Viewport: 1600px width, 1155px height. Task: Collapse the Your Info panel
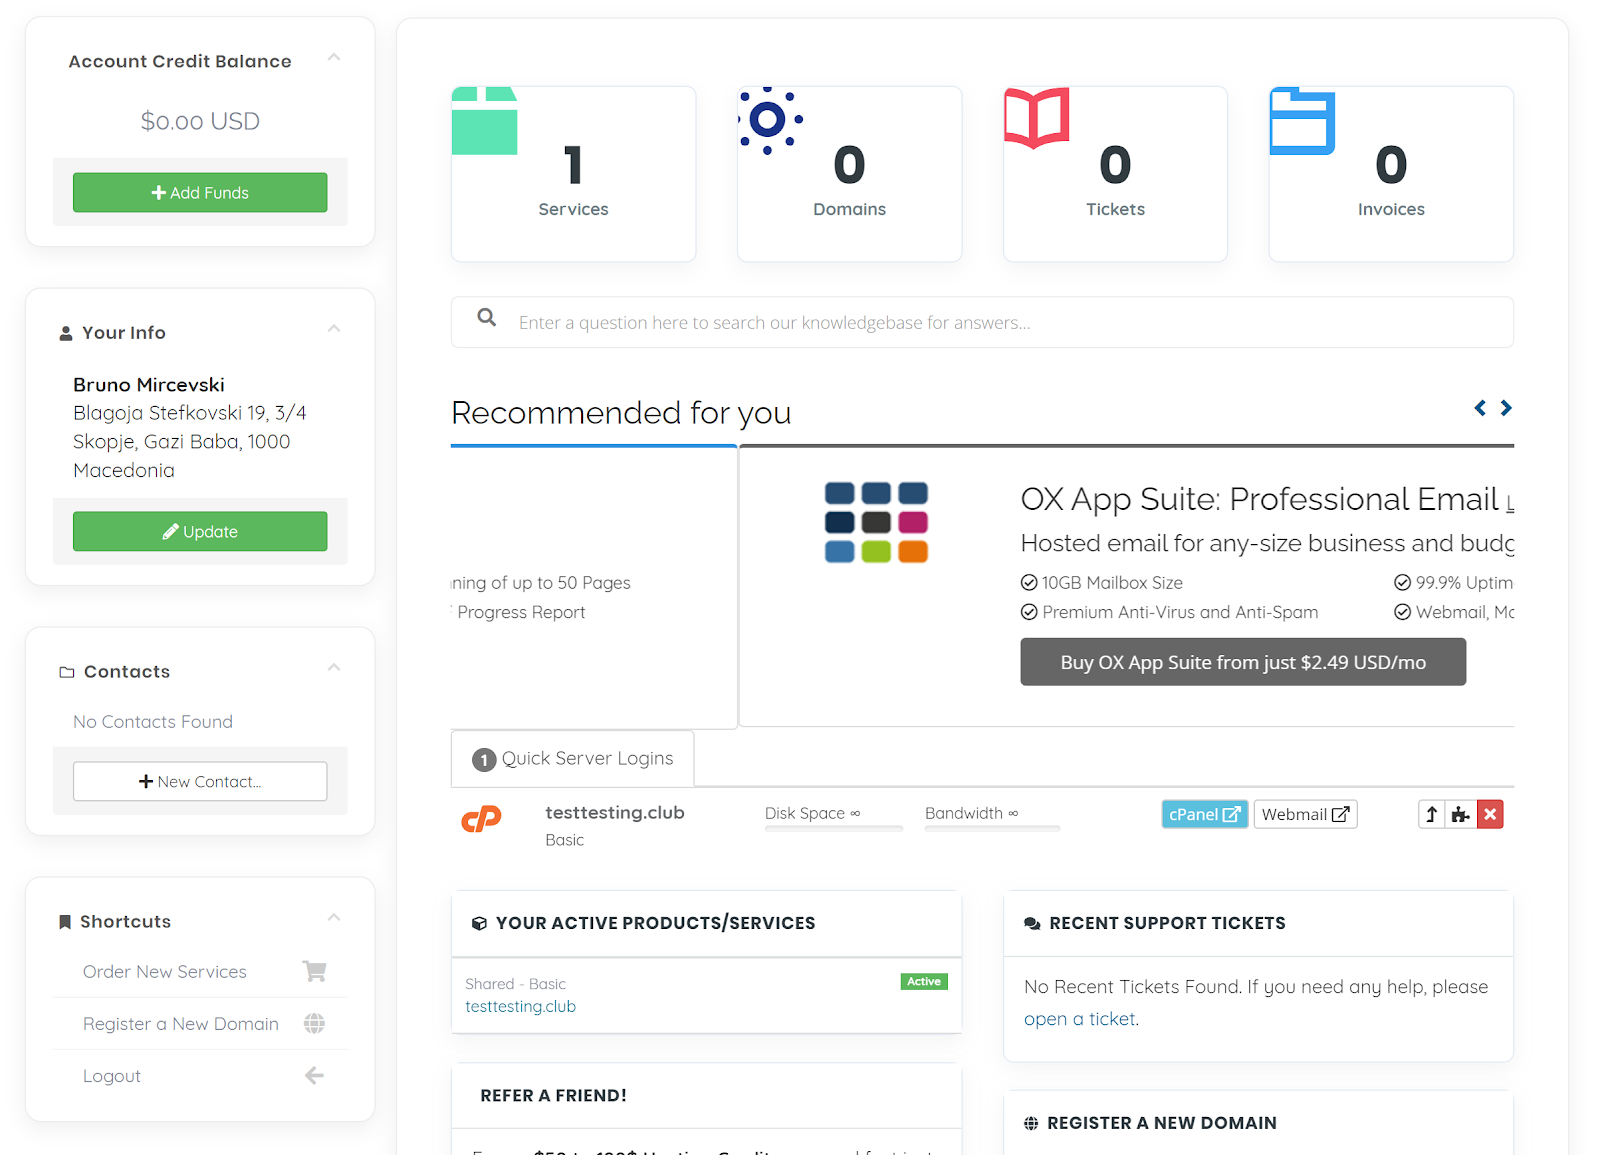click(x=334, y=329)
